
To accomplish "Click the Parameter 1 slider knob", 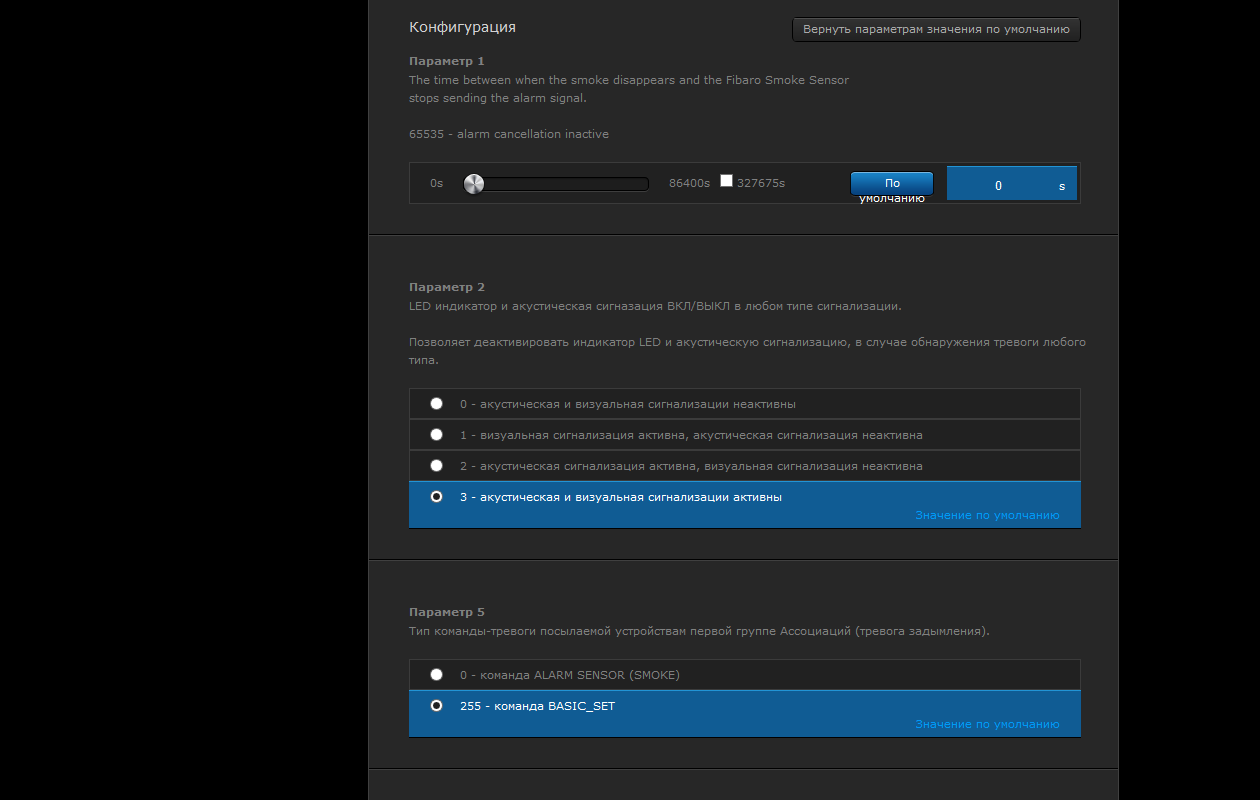I will [474, 183].
